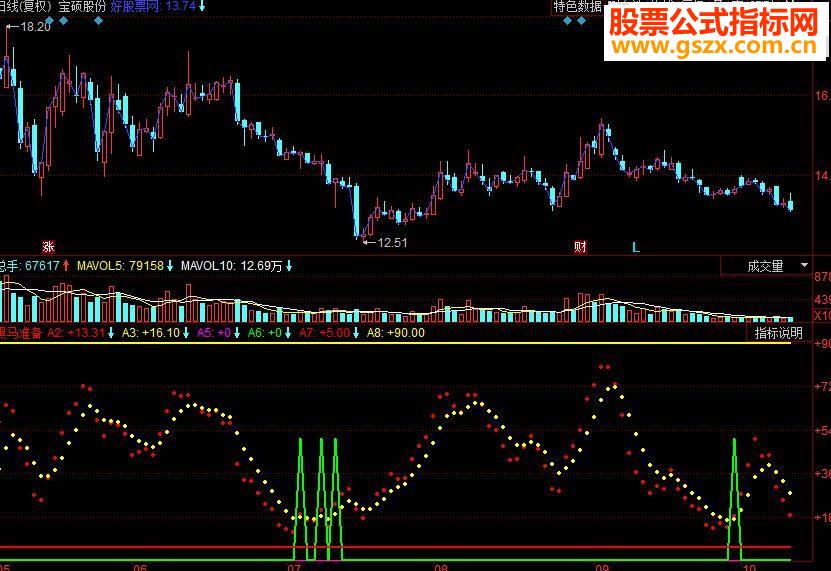Viewport: 831px width, 571px height.
Task: Click the 09 month label on date axis
Action: (602, 567)
